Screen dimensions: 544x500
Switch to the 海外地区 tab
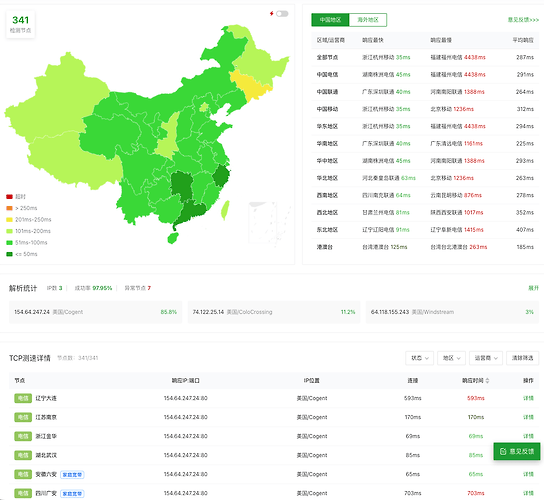pyautogui.click(x=368, y=20)
